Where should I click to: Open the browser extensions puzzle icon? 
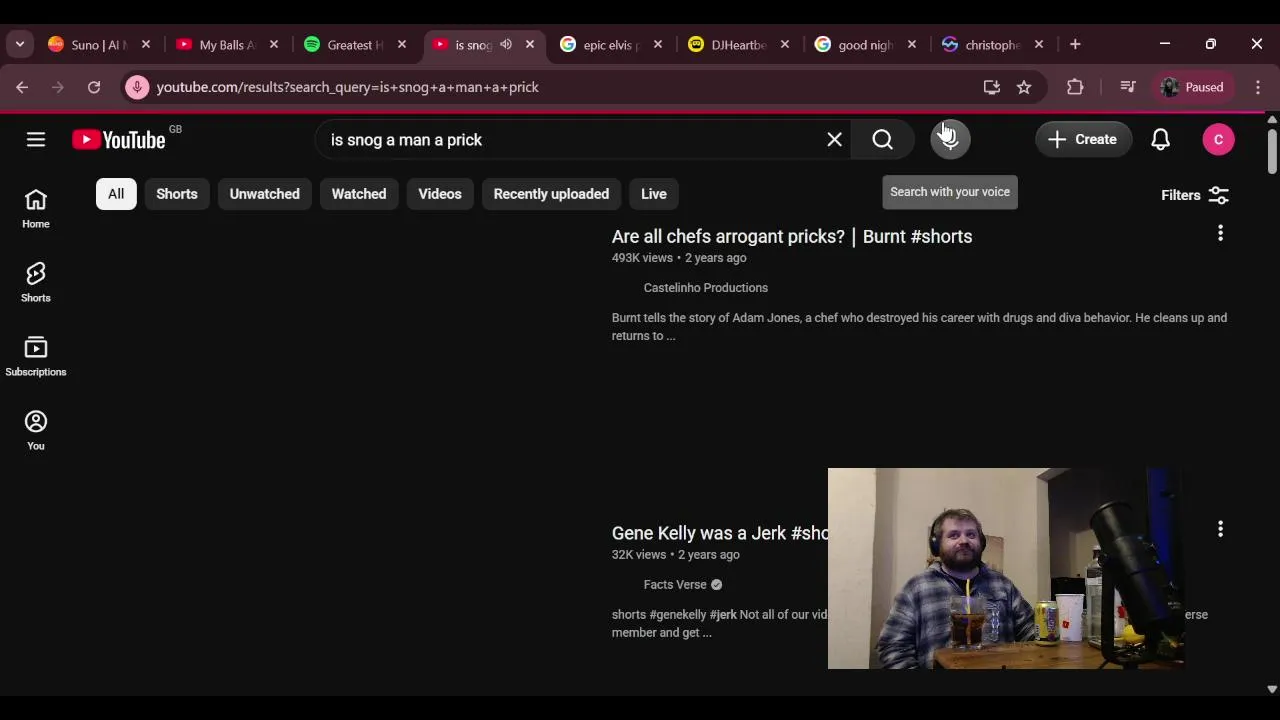(1075, 87)
